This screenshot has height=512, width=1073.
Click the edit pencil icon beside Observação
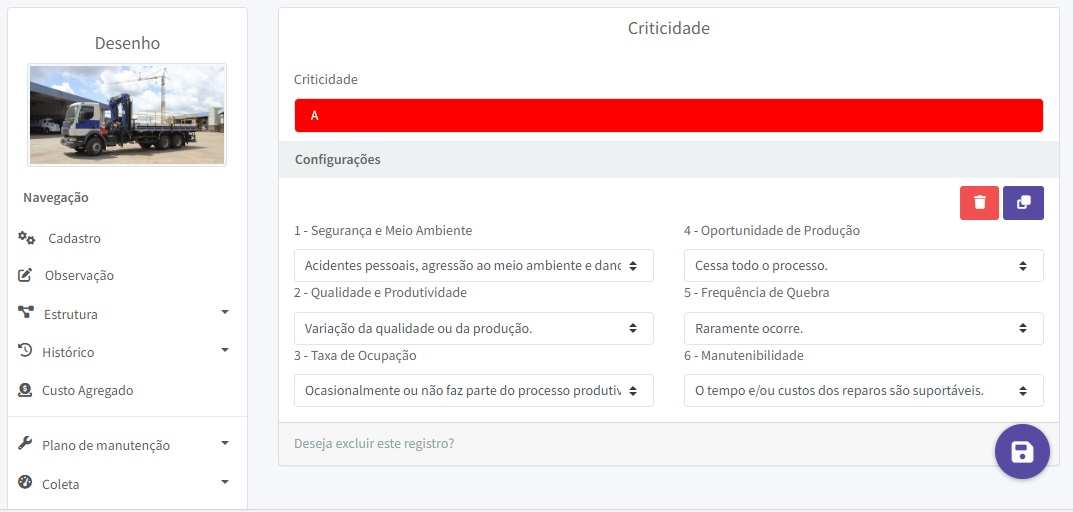coord(26,275)
